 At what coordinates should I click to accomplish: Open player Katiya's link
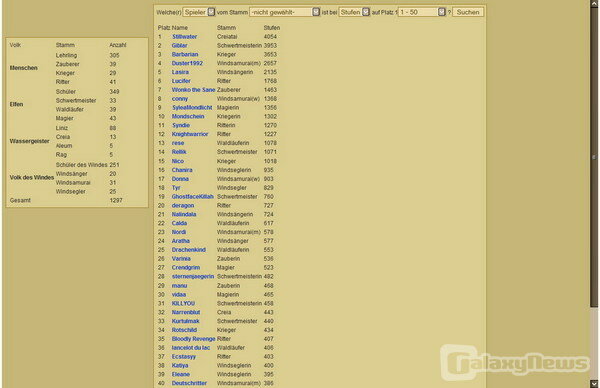pos(180,365)
